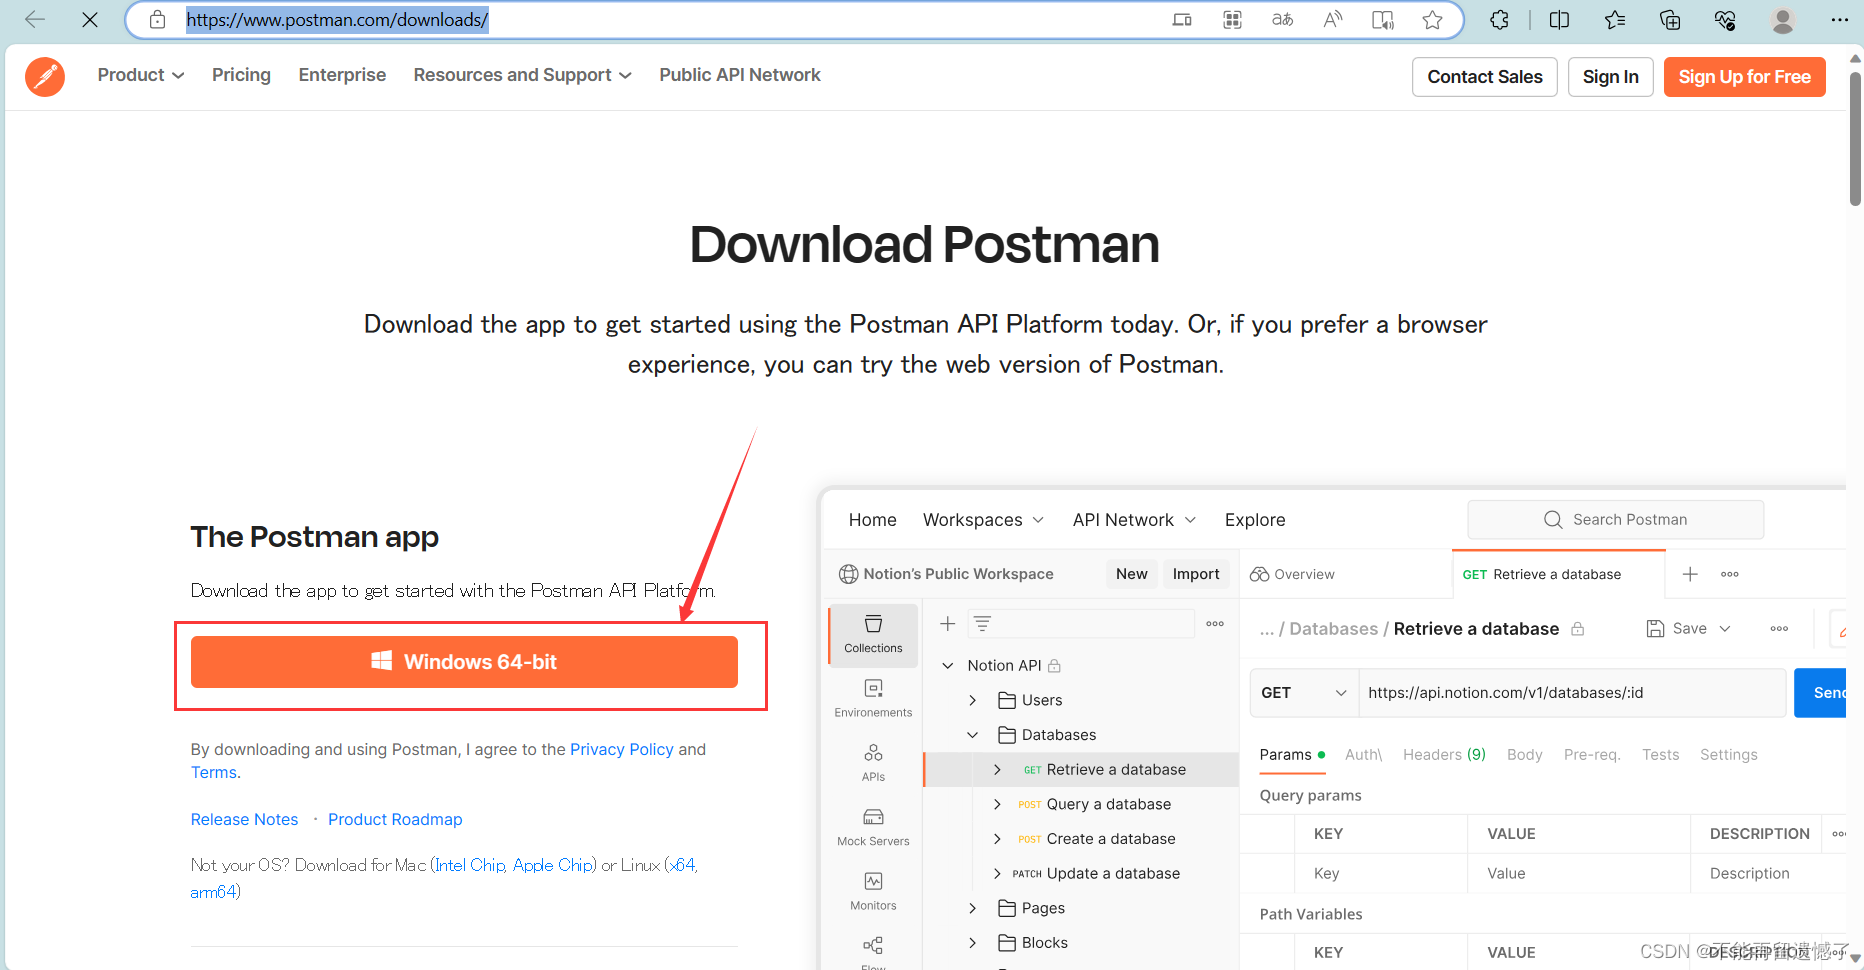Expand the Blocks folder
The width and height of the screenshot is (1864, 970).
click(972, 943)
